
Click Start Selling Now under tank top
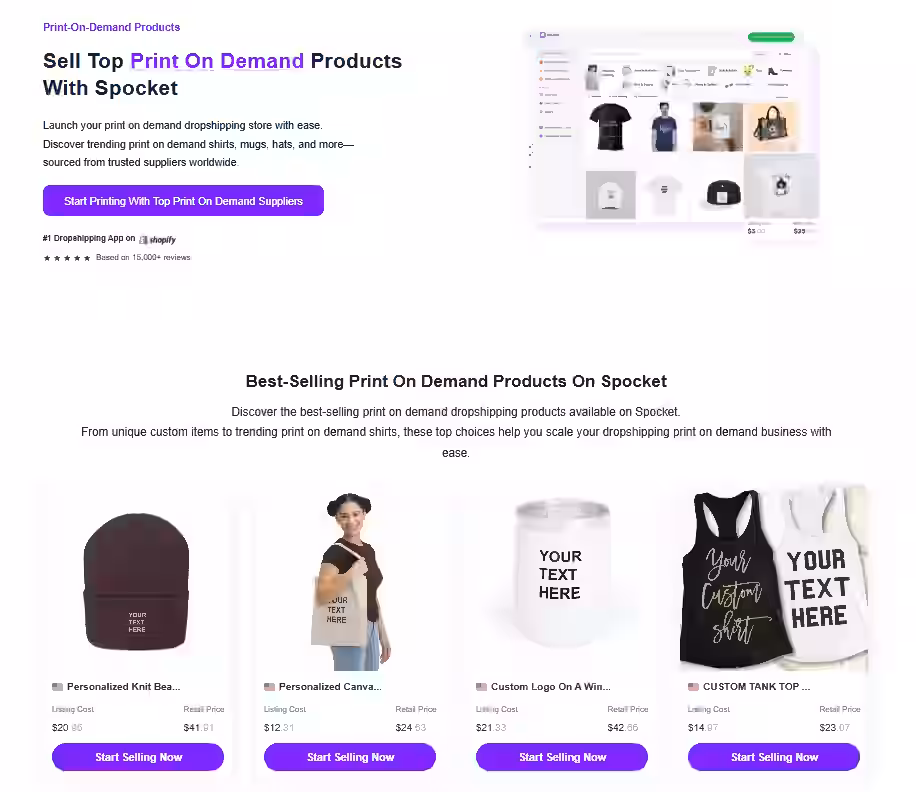pyautogui.click(x=774, y=757)
